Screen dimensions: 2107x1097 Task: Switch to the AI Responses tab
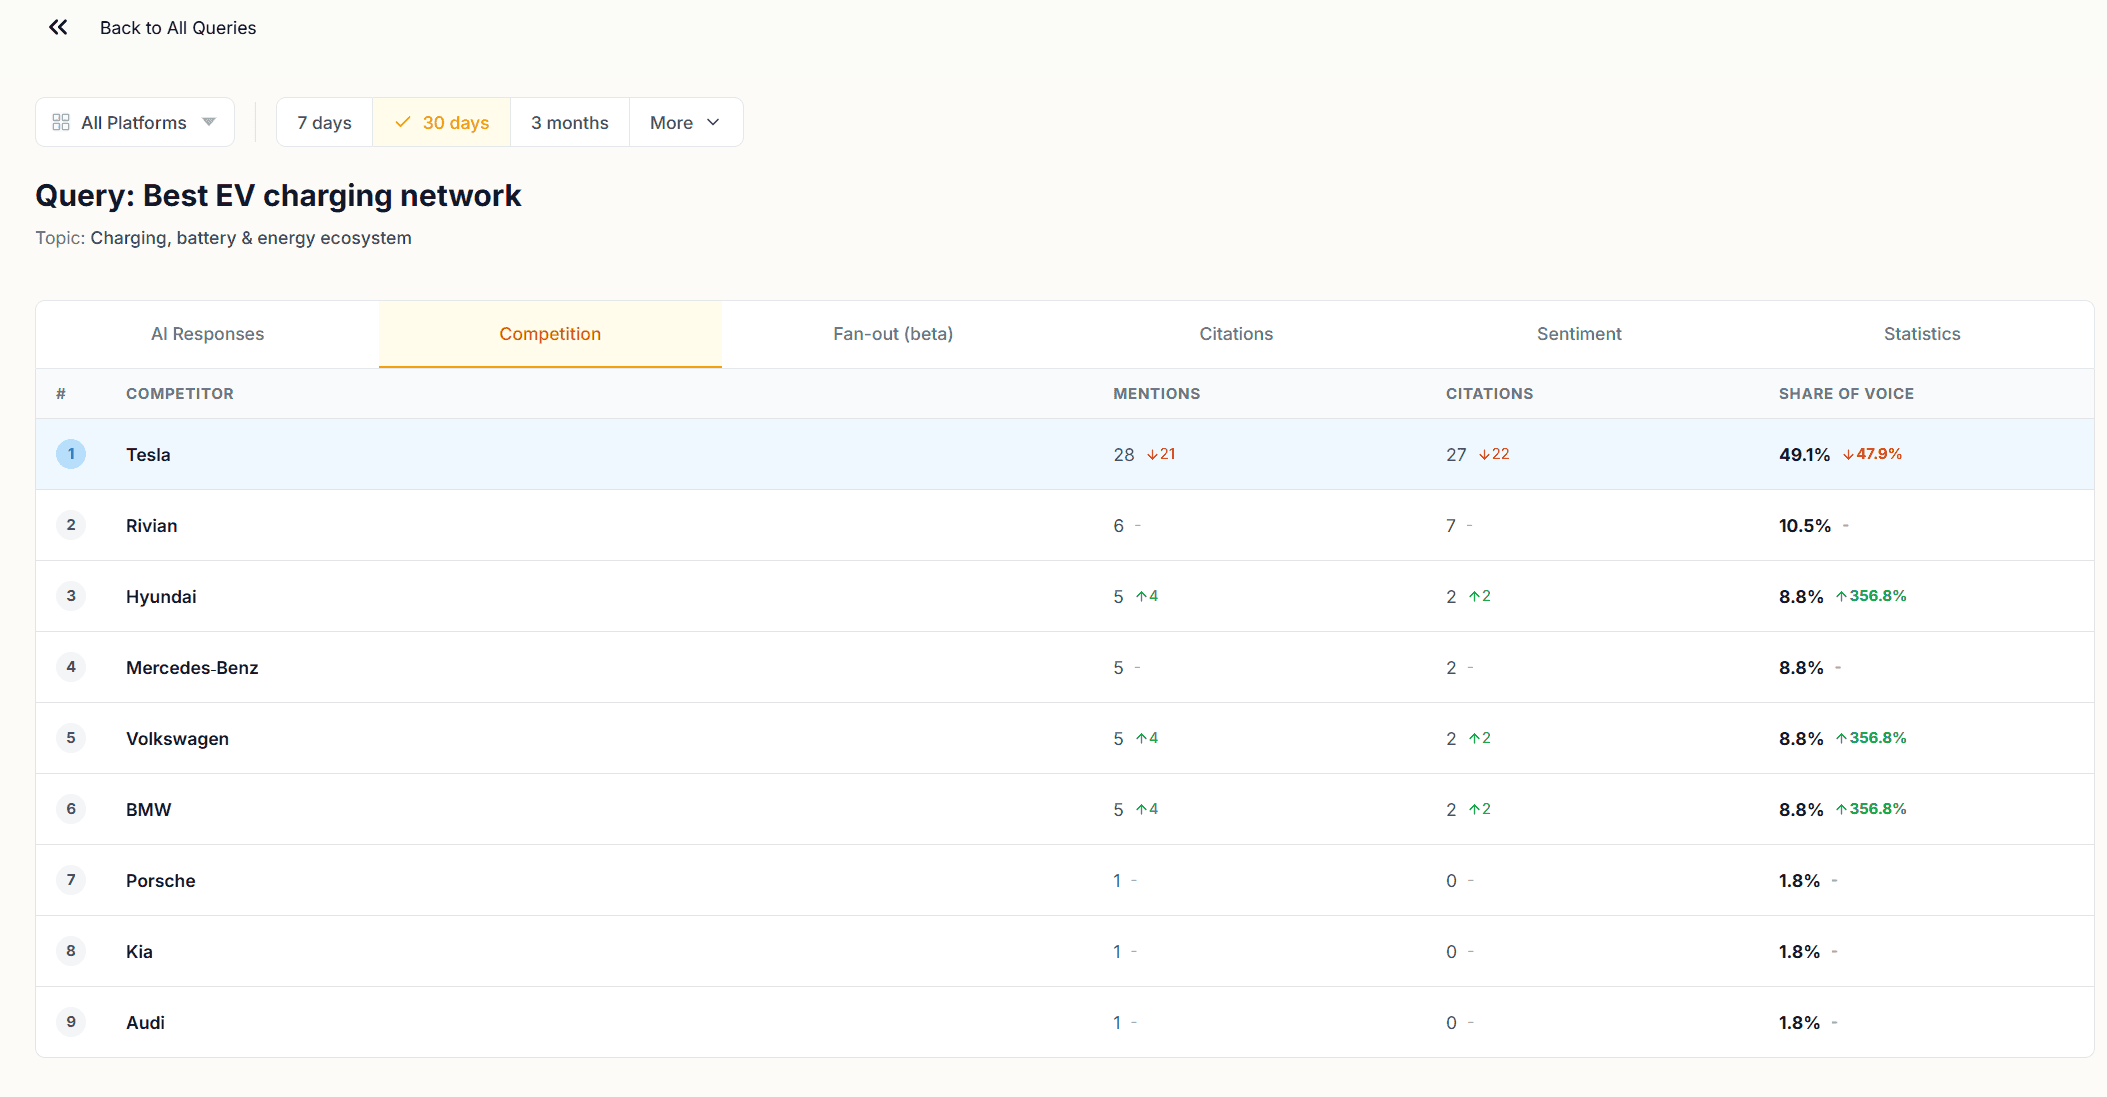click(207, 334)
